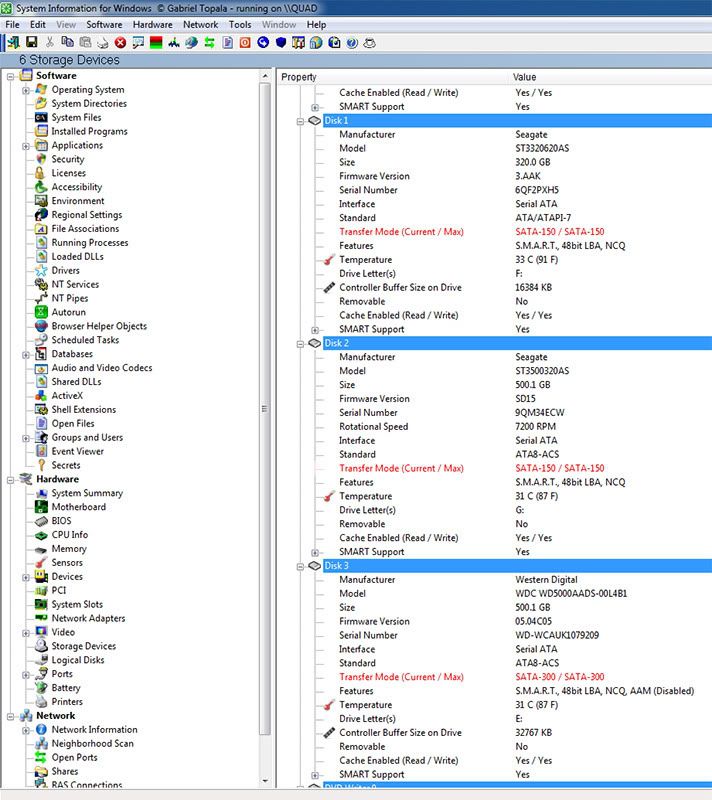The width and height of the screenshot is (712, 800).
Task: Open the Motherboard tree entry
Action: click(x=78, y=507)
